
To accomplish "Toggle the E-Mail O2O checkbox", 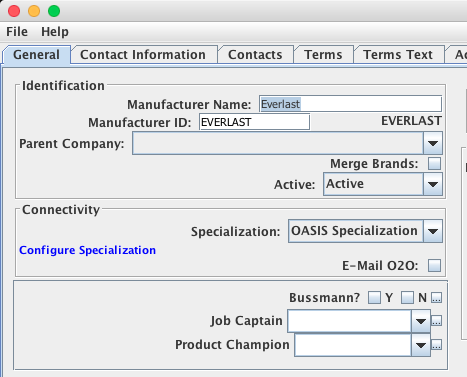I will [434, 266].
